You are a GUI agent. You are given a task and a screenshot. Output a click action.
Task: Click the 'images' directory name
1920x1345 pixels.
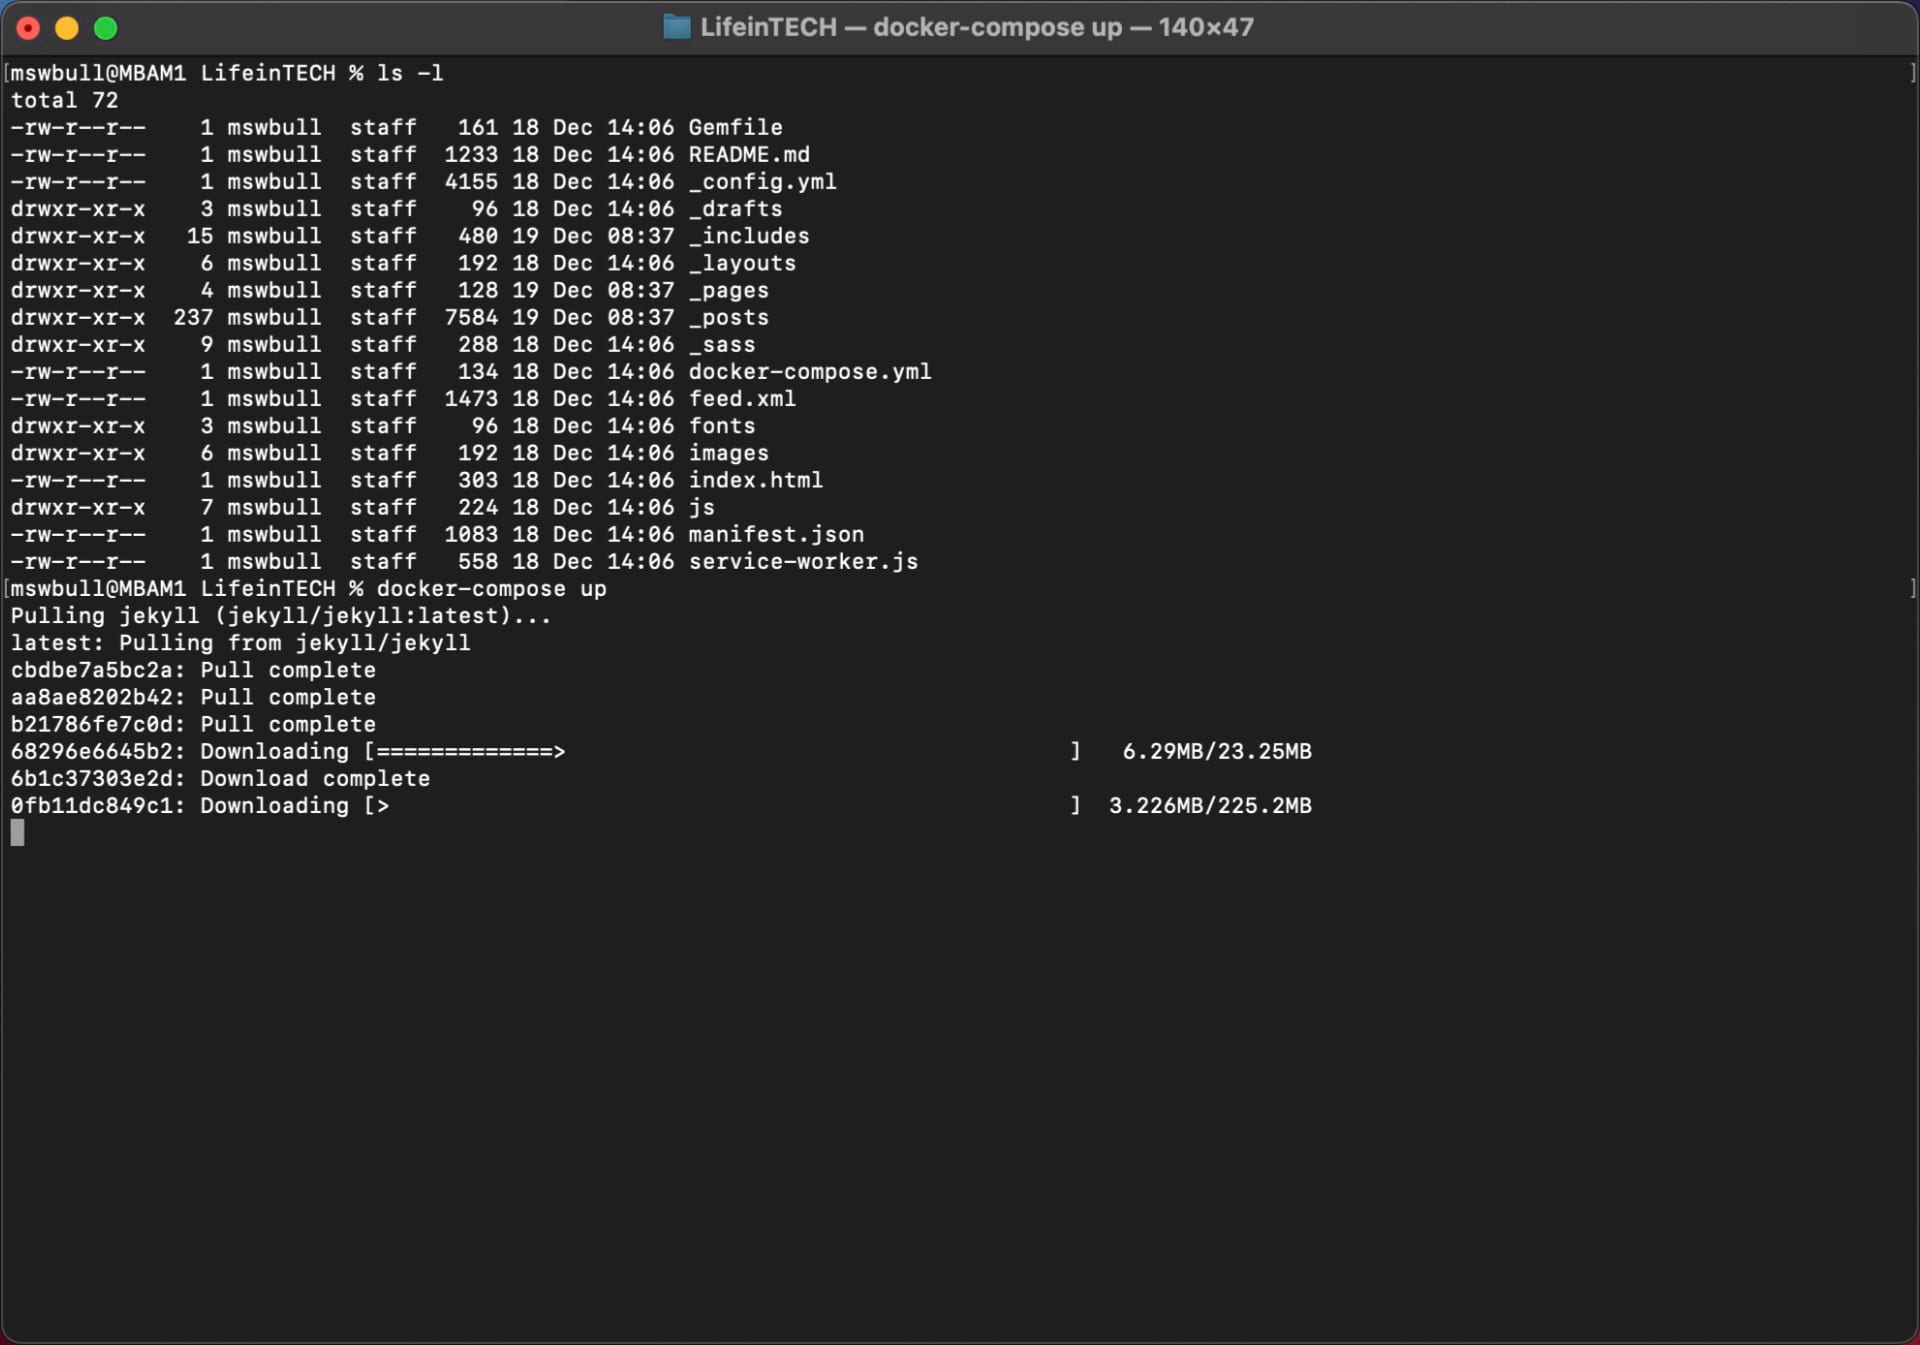(728, 453)
